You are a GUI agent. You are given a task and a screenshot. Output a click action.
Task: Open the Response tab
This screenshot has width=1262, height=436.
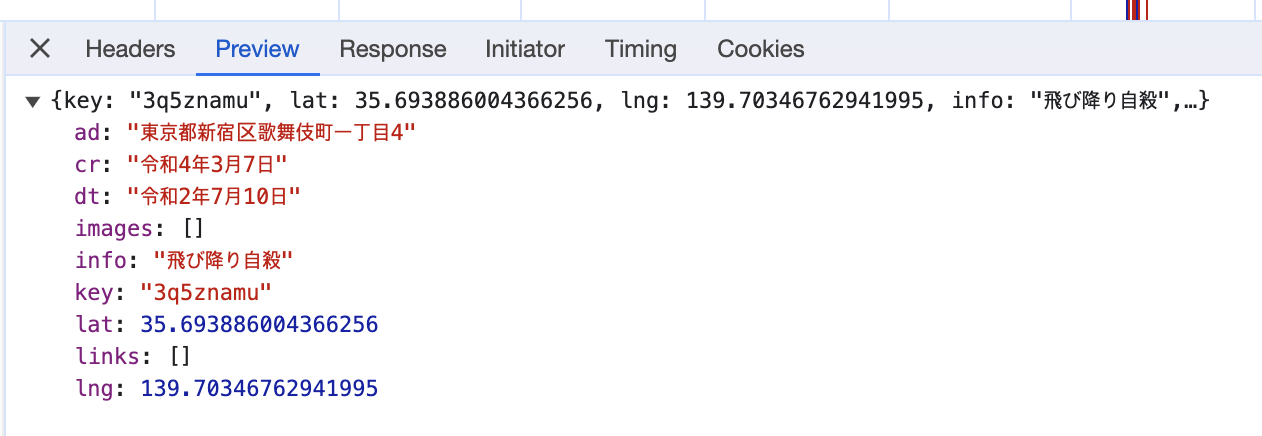tap(392, 48)
